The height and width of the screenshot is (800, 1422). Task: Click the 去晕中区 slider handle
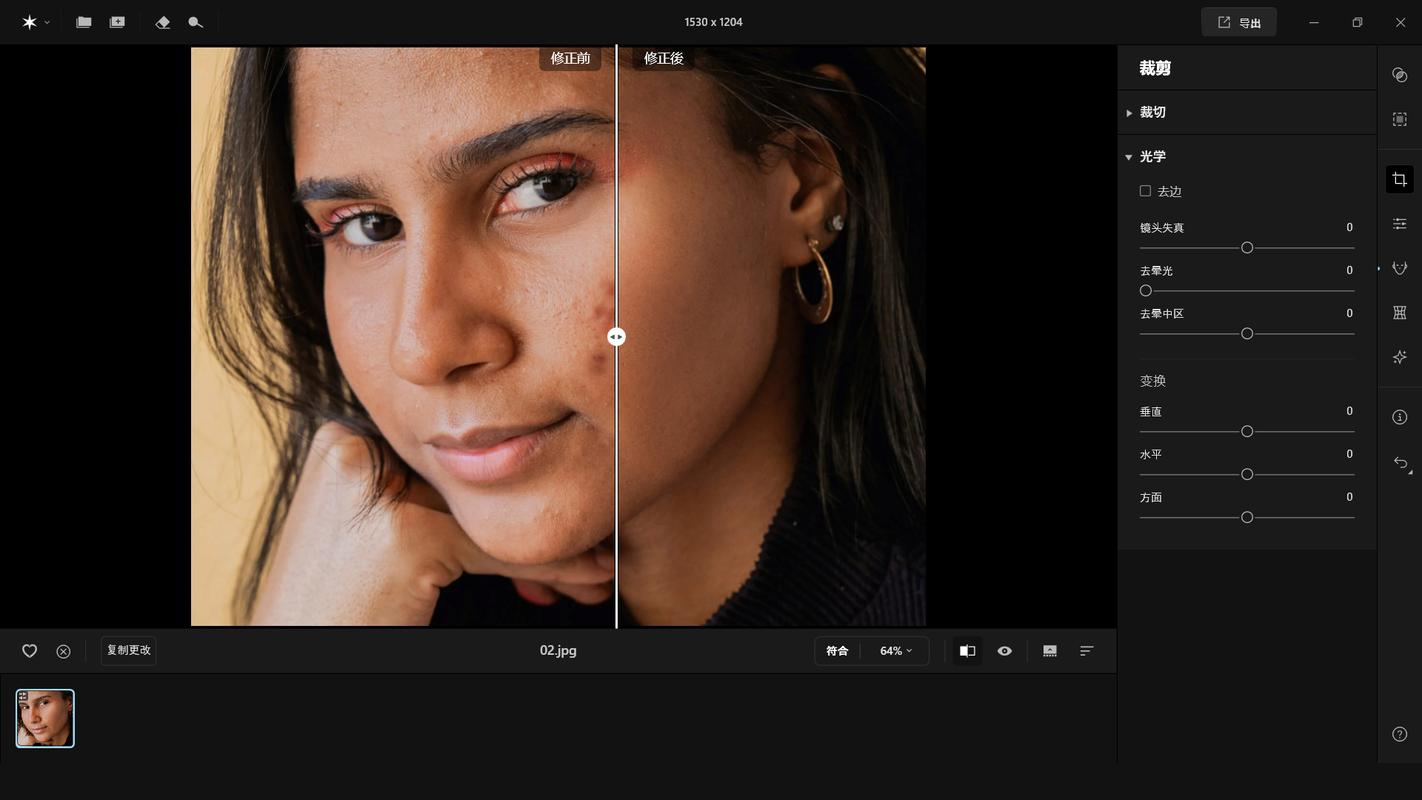(x=1247, y=333)
